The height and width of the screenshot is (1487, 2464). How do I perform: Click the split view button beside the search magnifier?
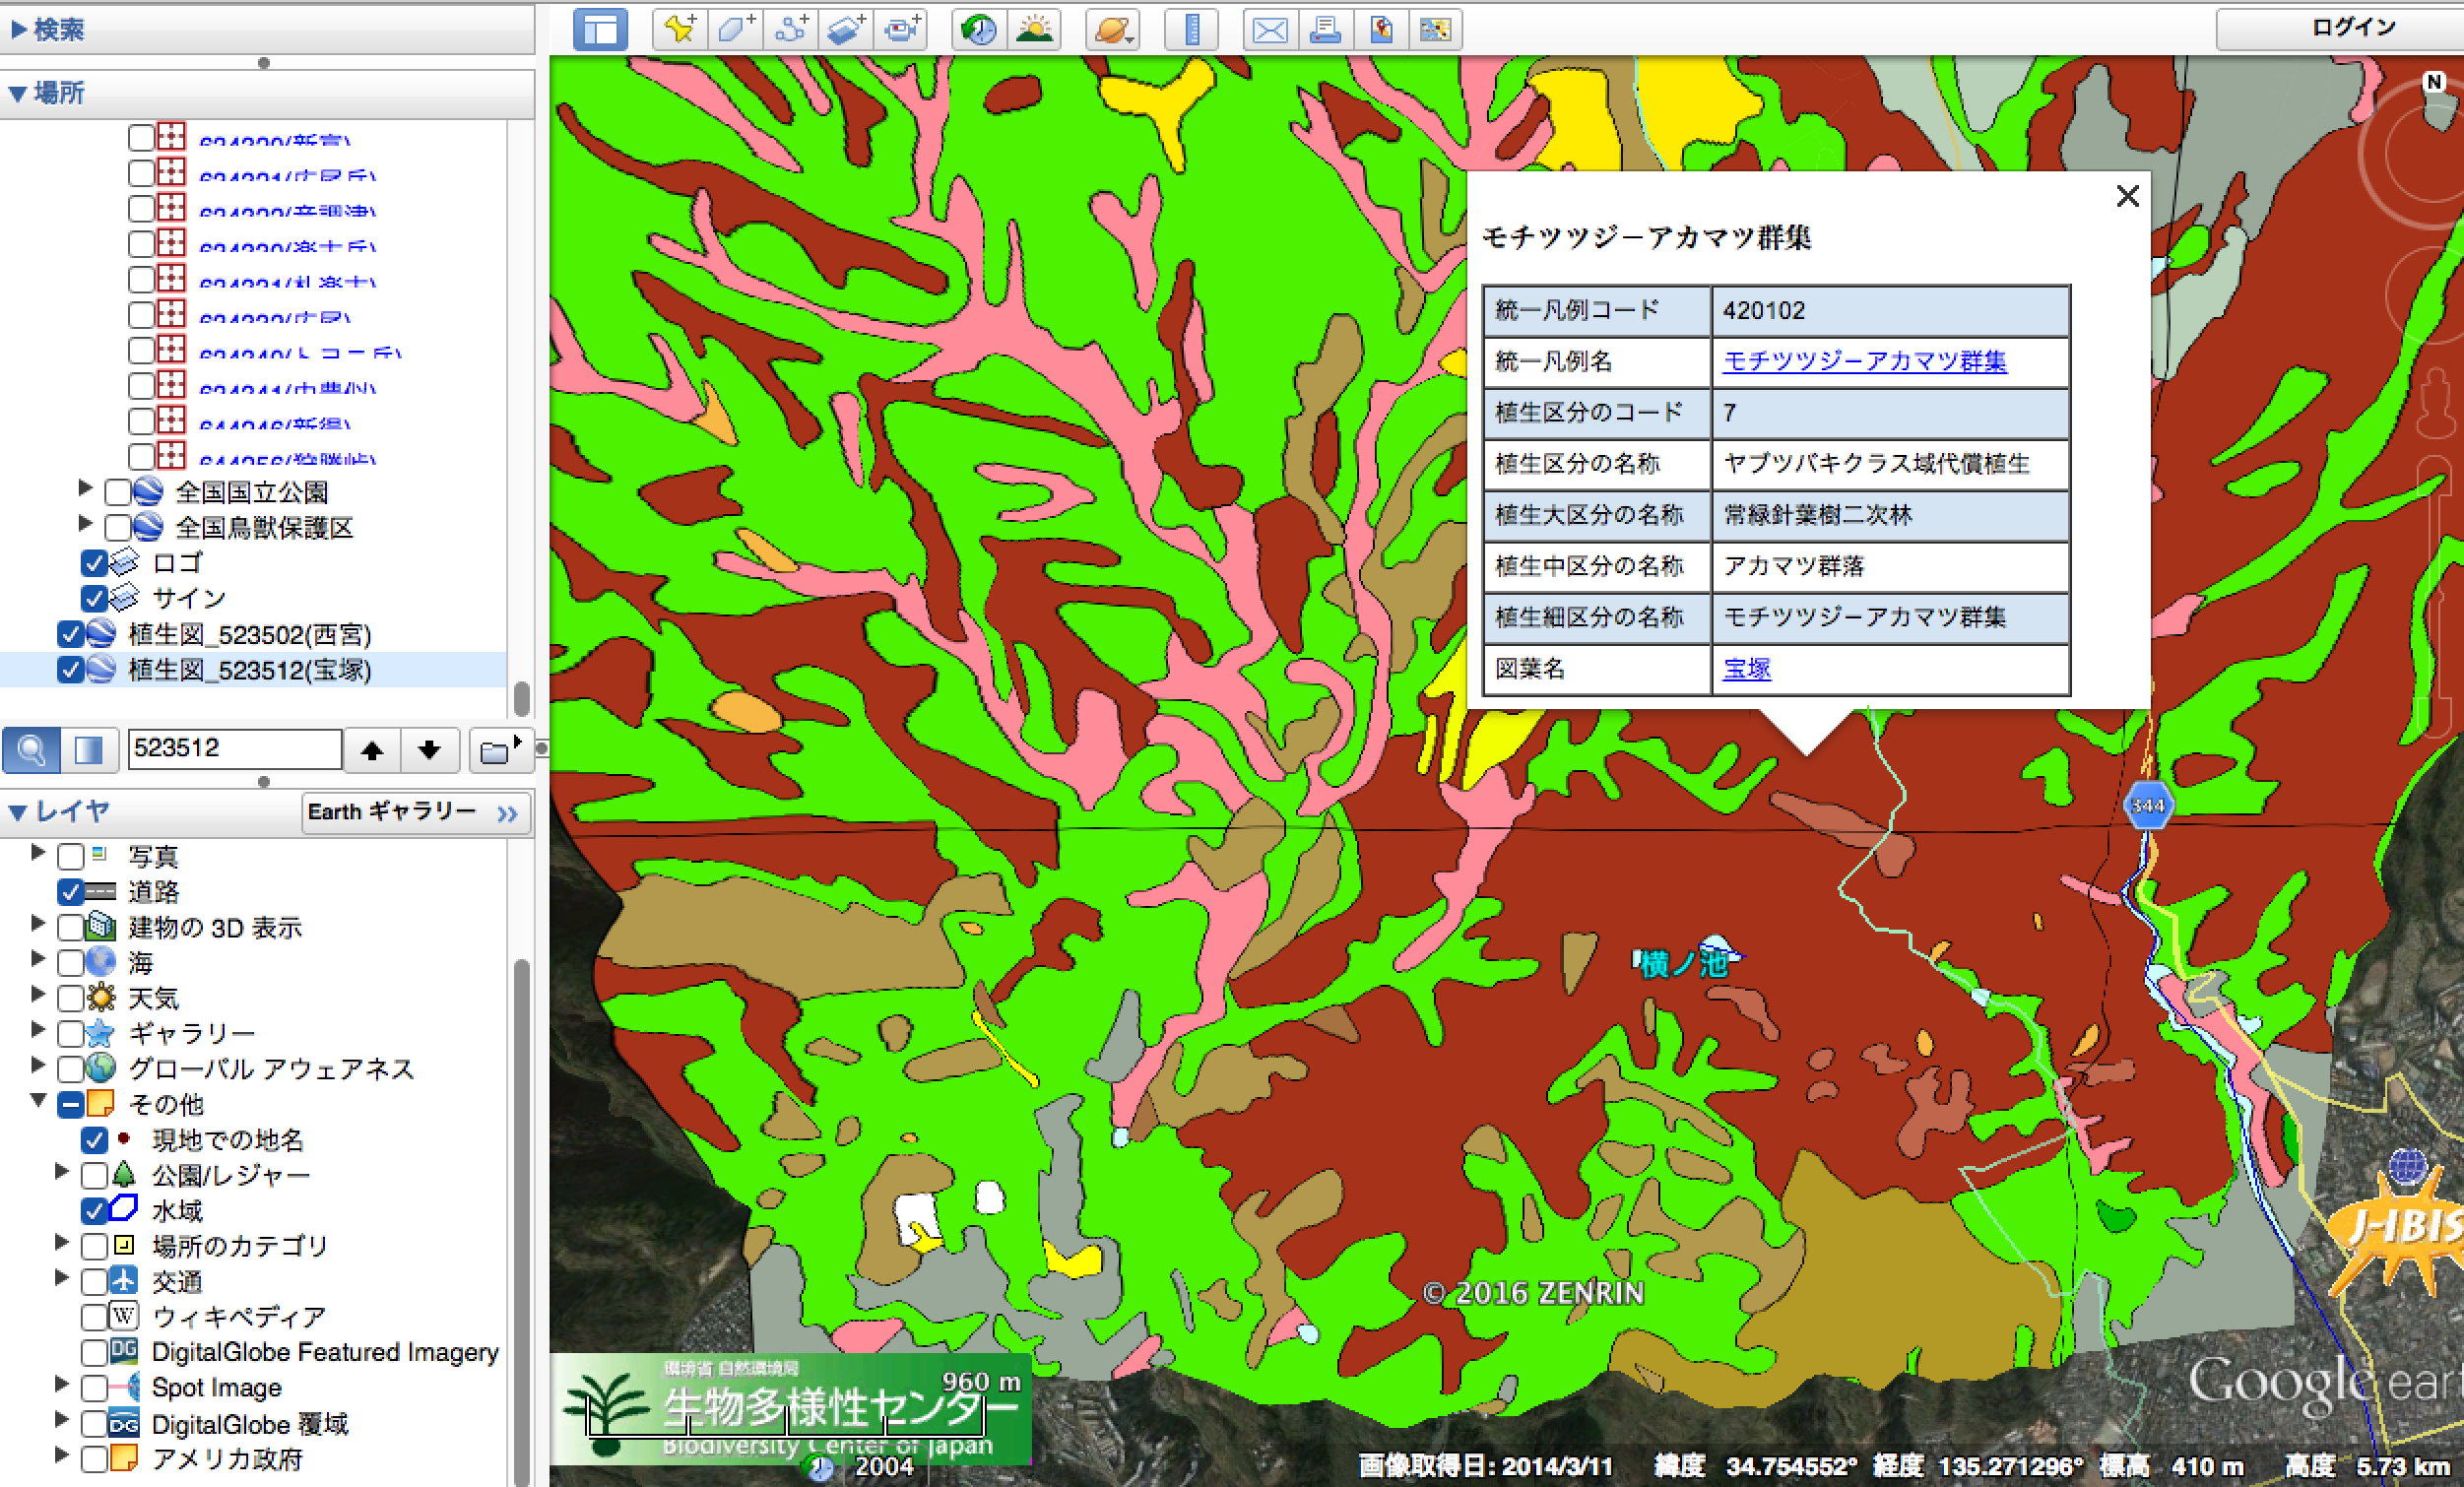89,749
